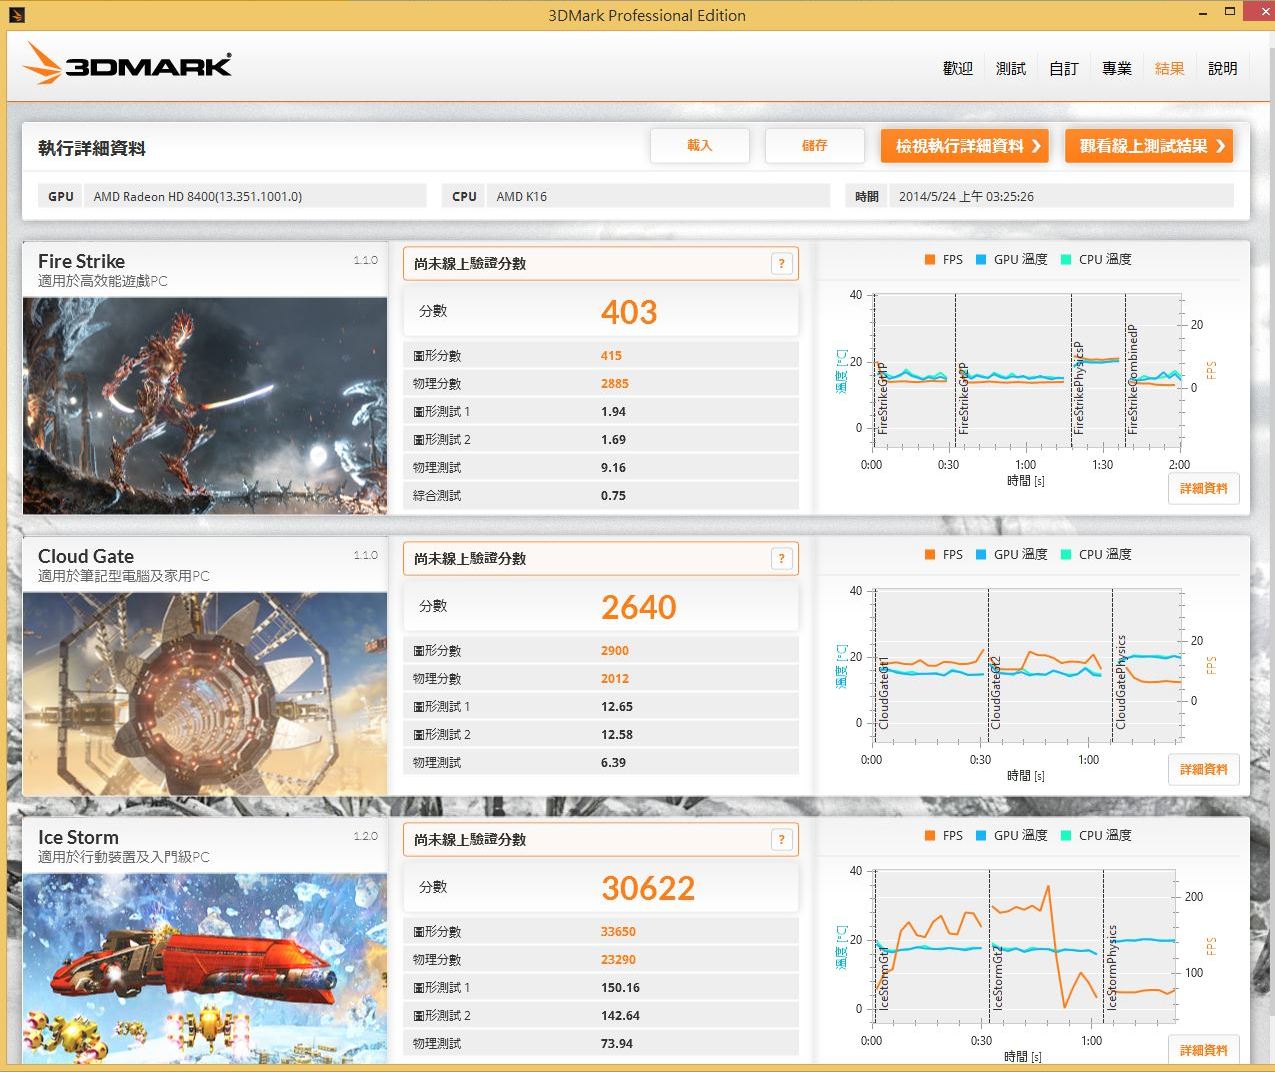This screenshot has height=1072, width=1275.
Task: Click Fire Strike 綜合測試 value 0.75
Action: pyautogui.click(x=613, y=496)
